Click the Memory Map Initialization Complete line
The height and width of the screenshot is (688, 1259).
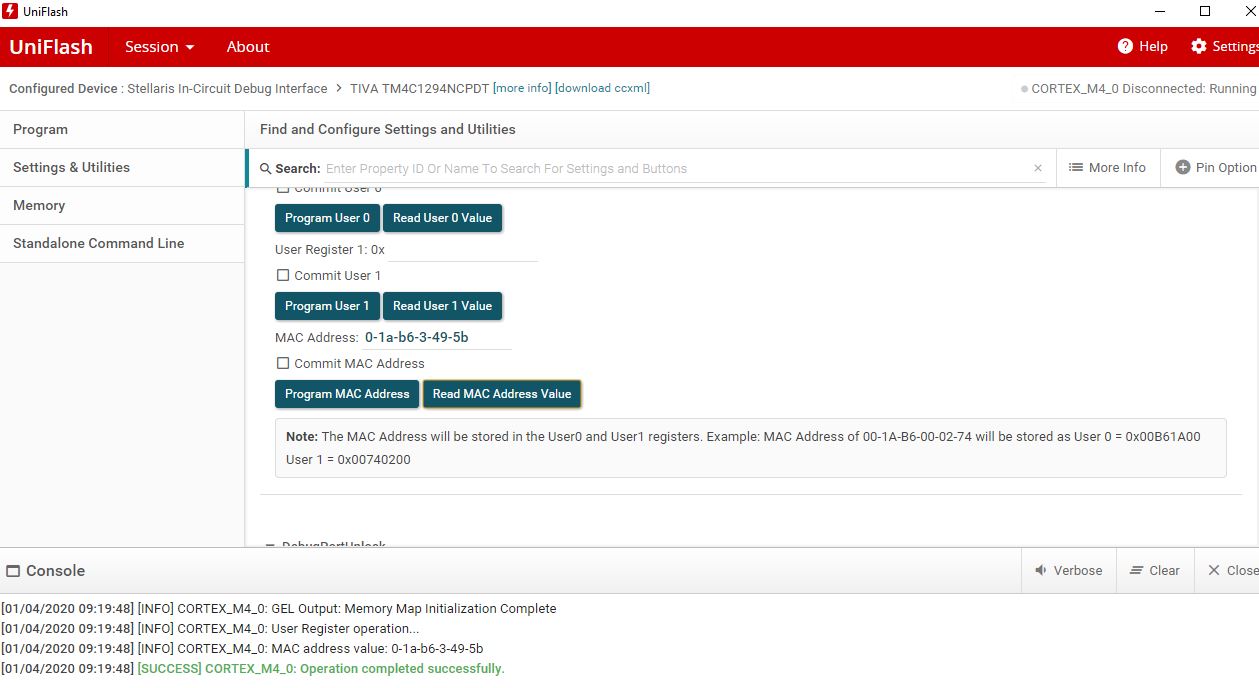(x=279, y=608)
